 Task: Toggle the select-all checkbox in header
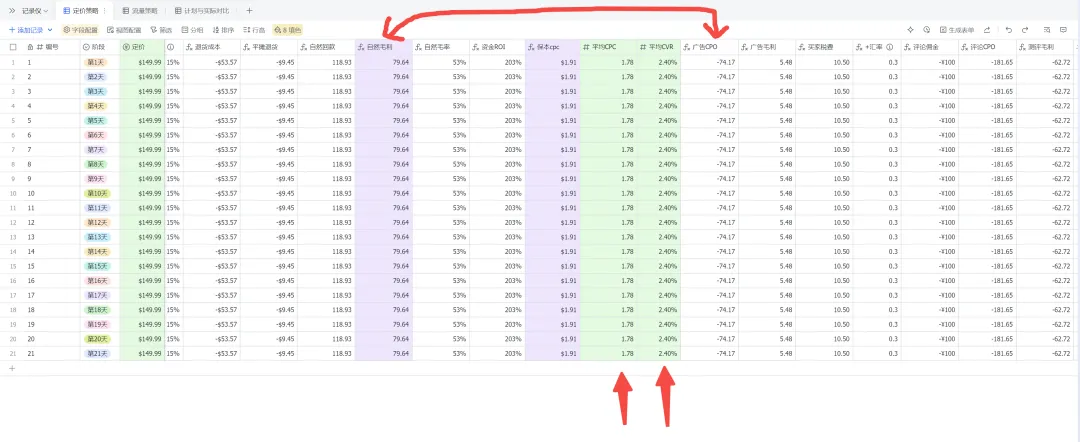[x=12, y=47]
